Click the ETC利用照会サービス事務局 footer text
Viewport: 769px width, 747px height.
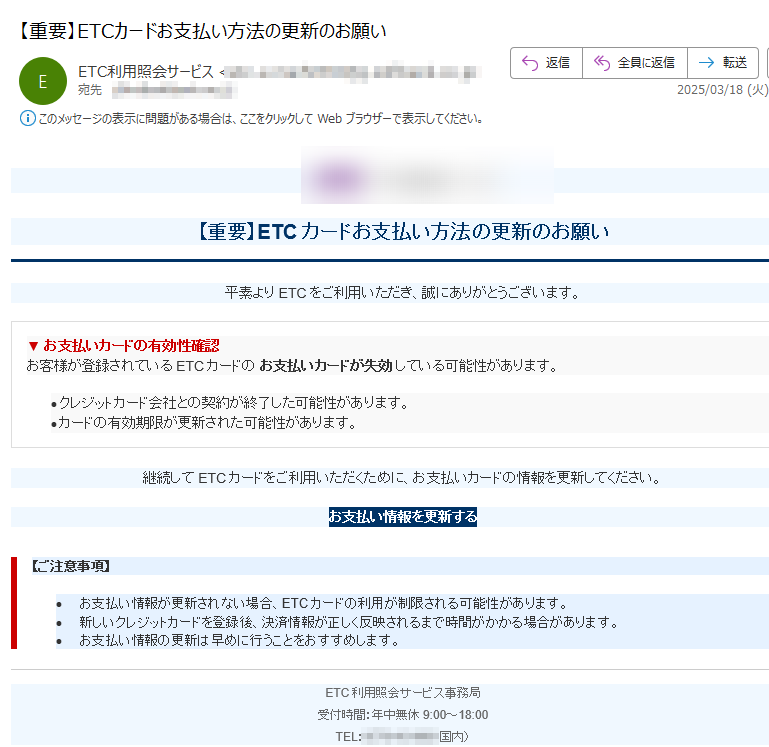point(403,693)
